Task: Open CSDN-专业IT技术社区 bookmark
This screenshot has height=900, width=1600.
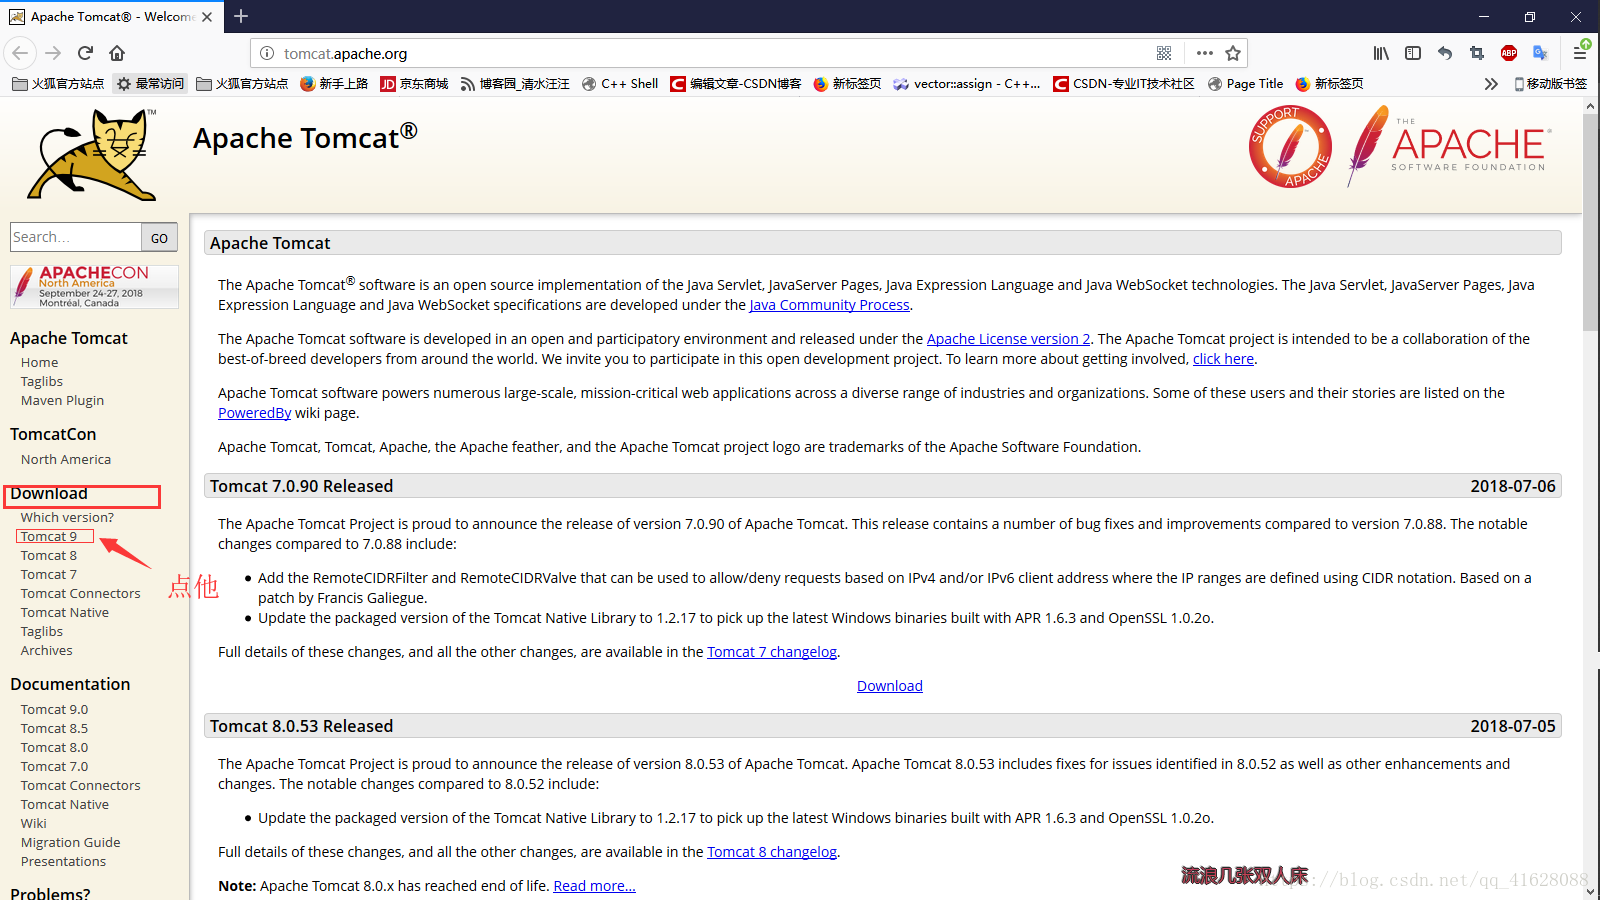Action: pos(1124,84)
